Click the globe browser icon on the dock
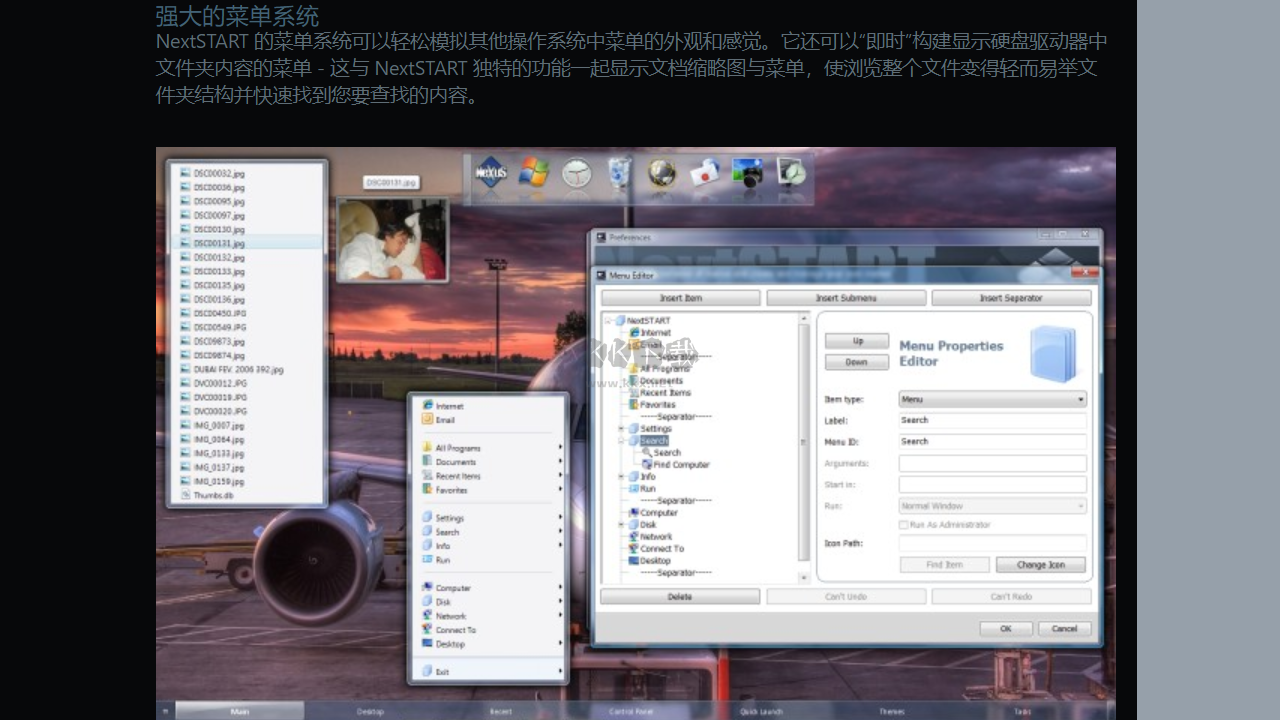The height and width of the screenshot is (720, 1280). (x=658, y=172)
